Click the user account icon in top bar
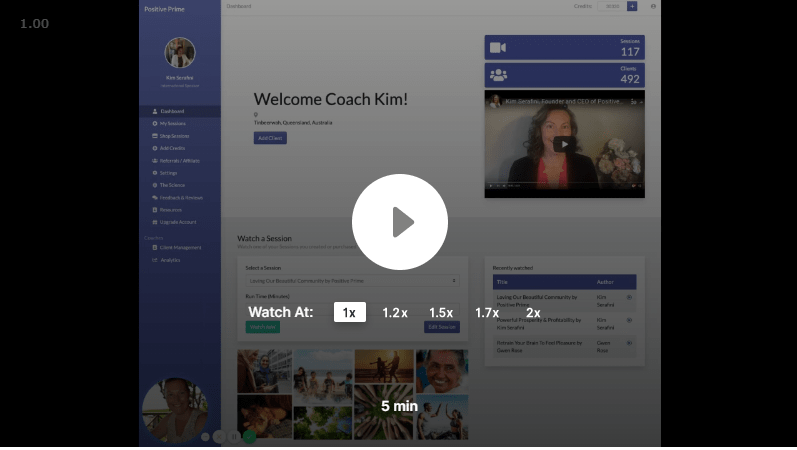797x450 pixels. click(x=653, y=6)
